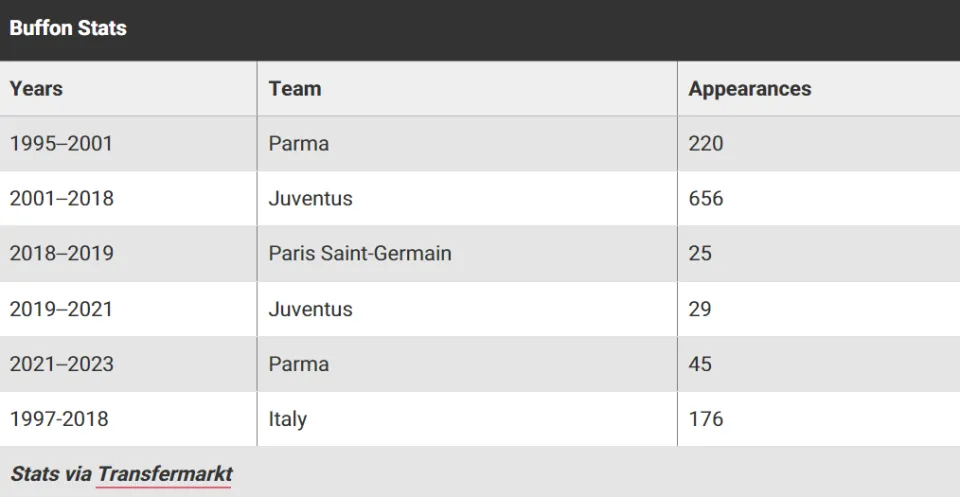
Task: Click Parma in the 2021–2023 row
Action: (x=299, y=364)
